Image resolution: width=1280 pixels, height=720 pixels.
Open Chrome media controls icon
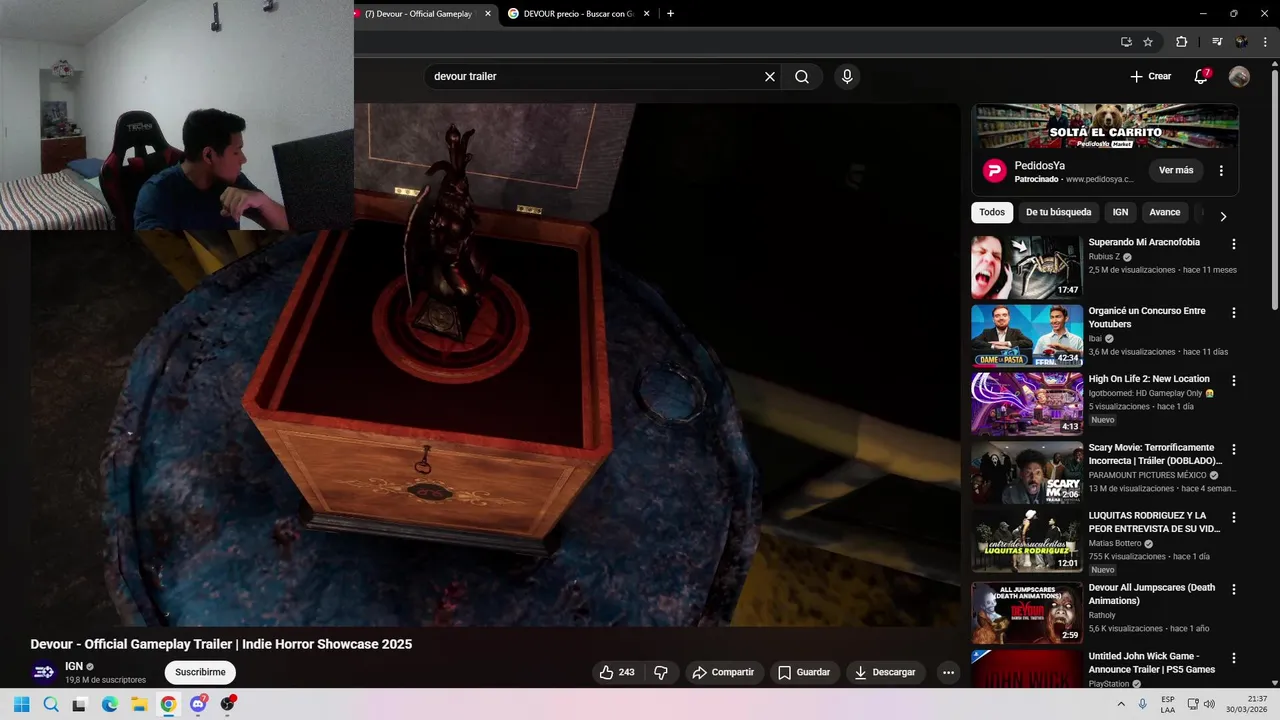[x=1216, y=42]
